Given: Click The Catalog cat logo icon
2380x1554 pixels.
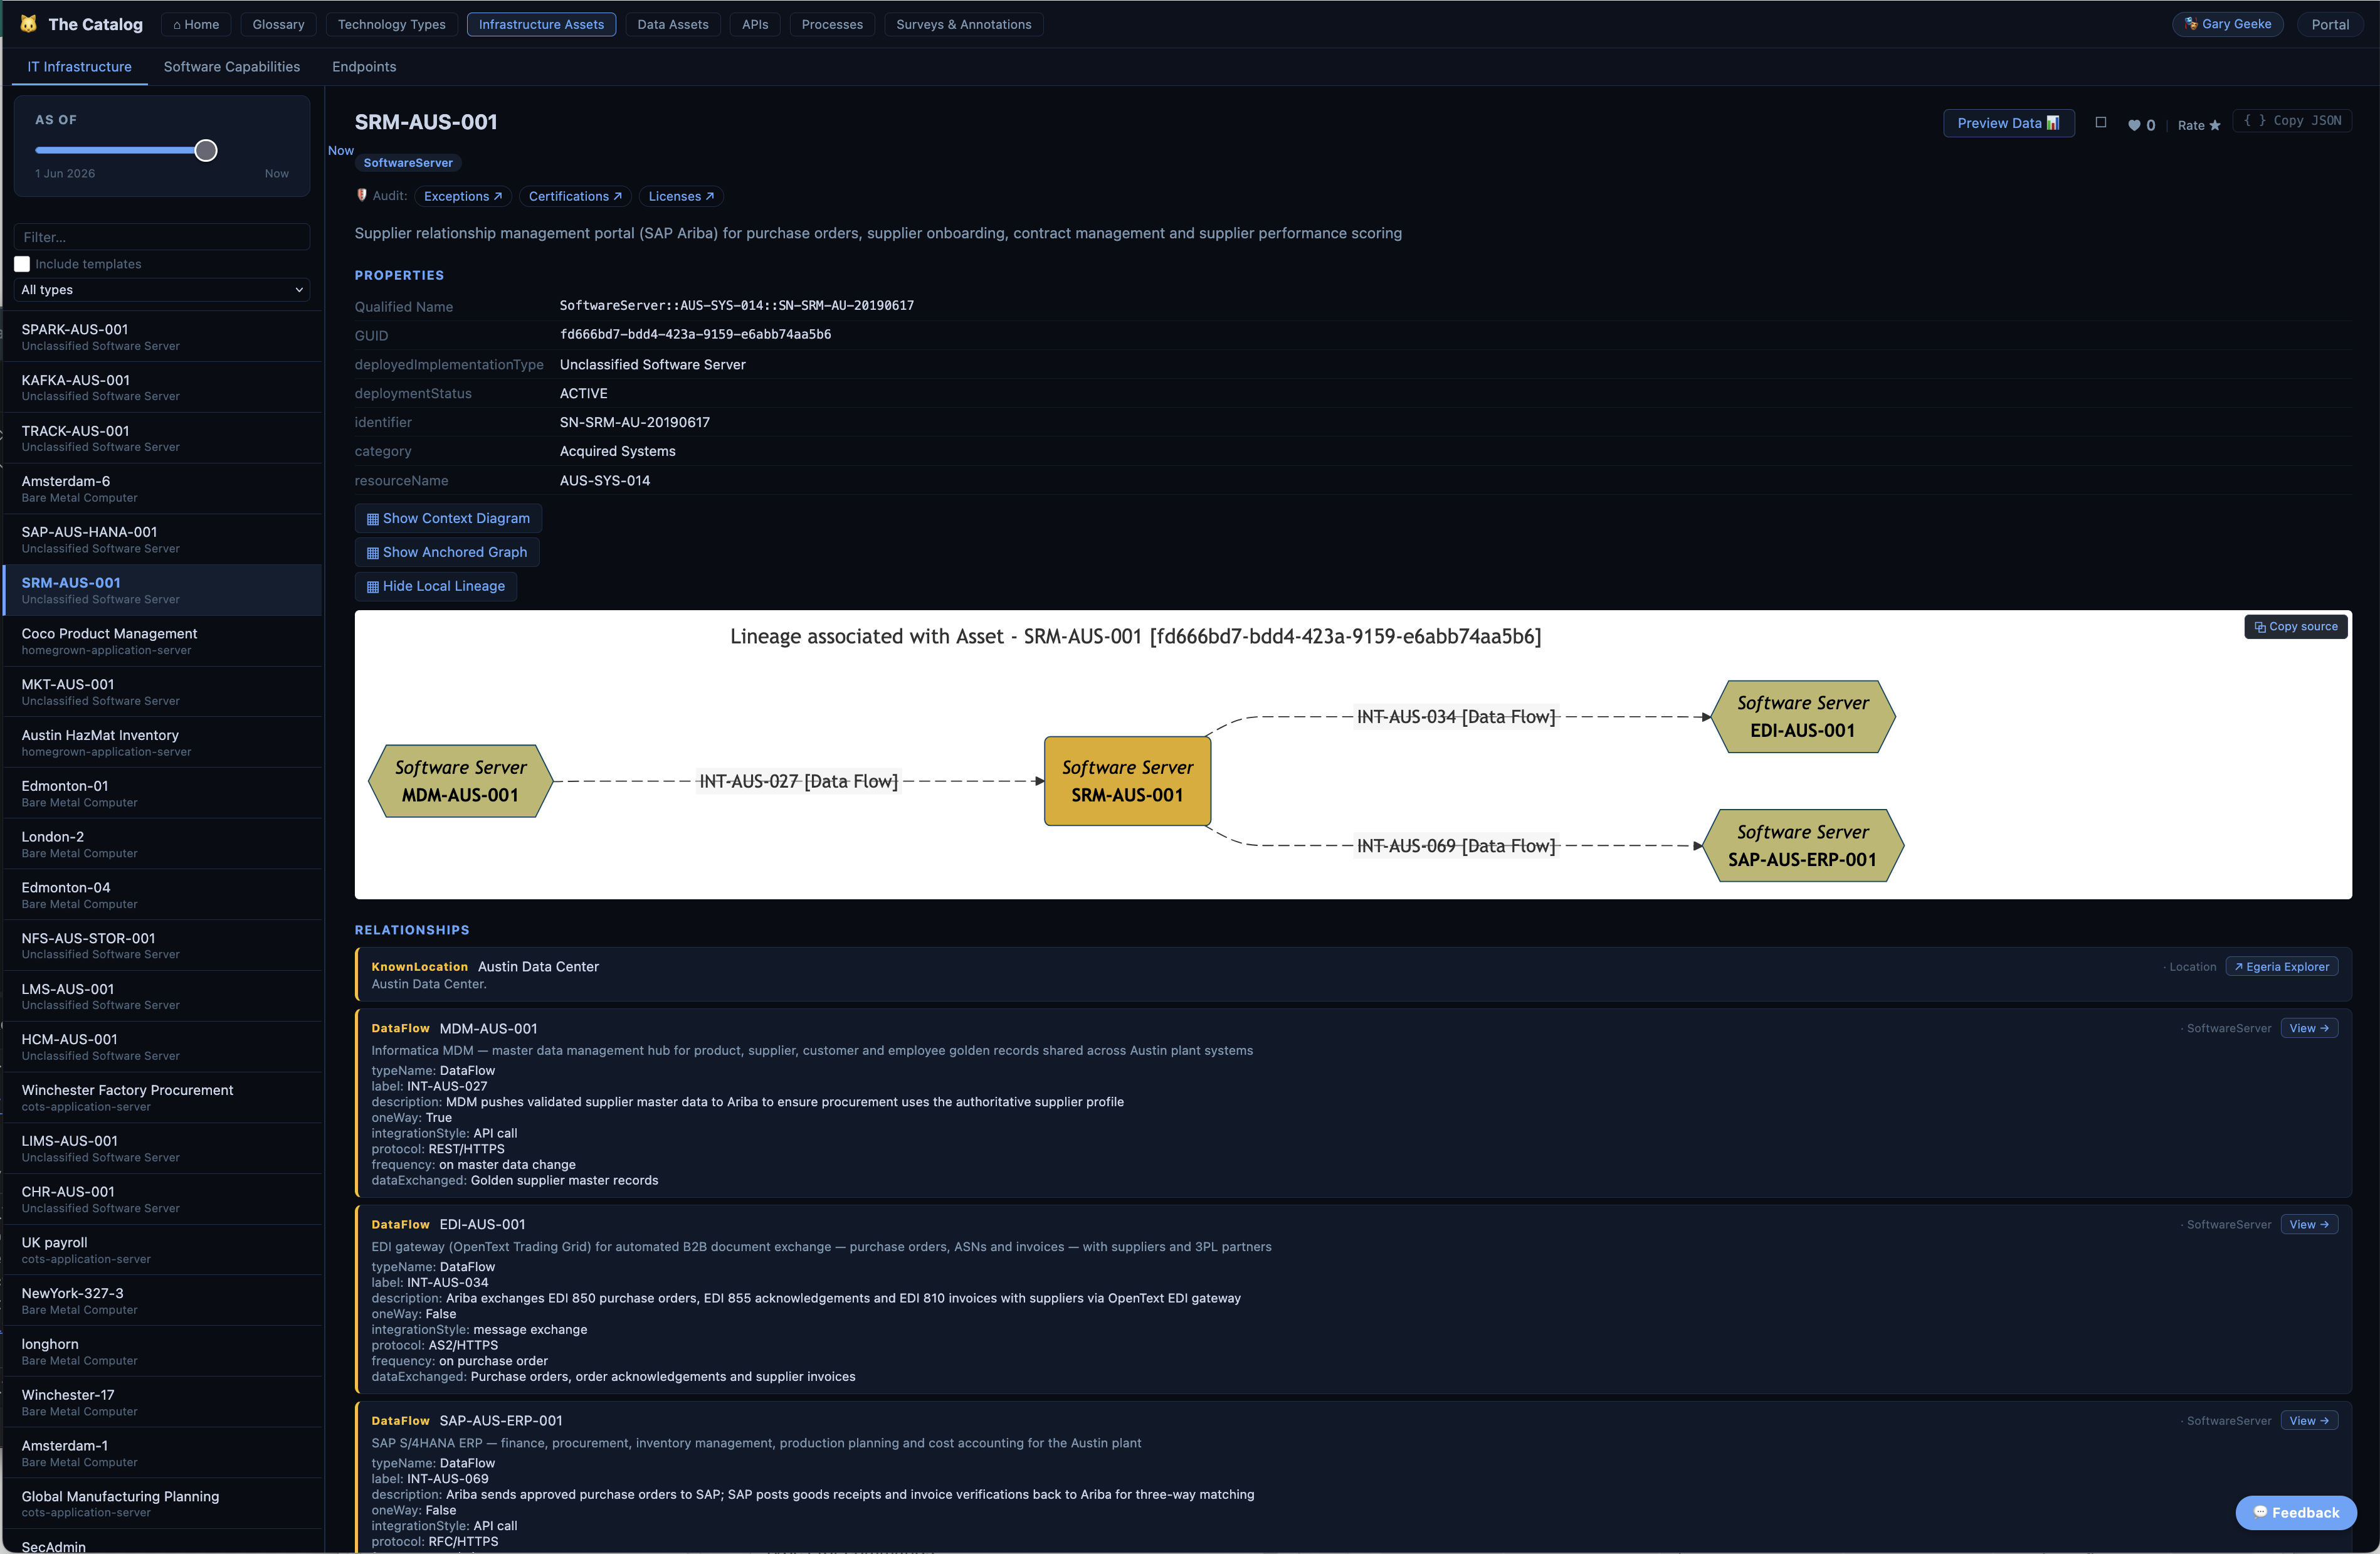Looking at the screenshot, I should pyautogui.click(x=28, y=24).
